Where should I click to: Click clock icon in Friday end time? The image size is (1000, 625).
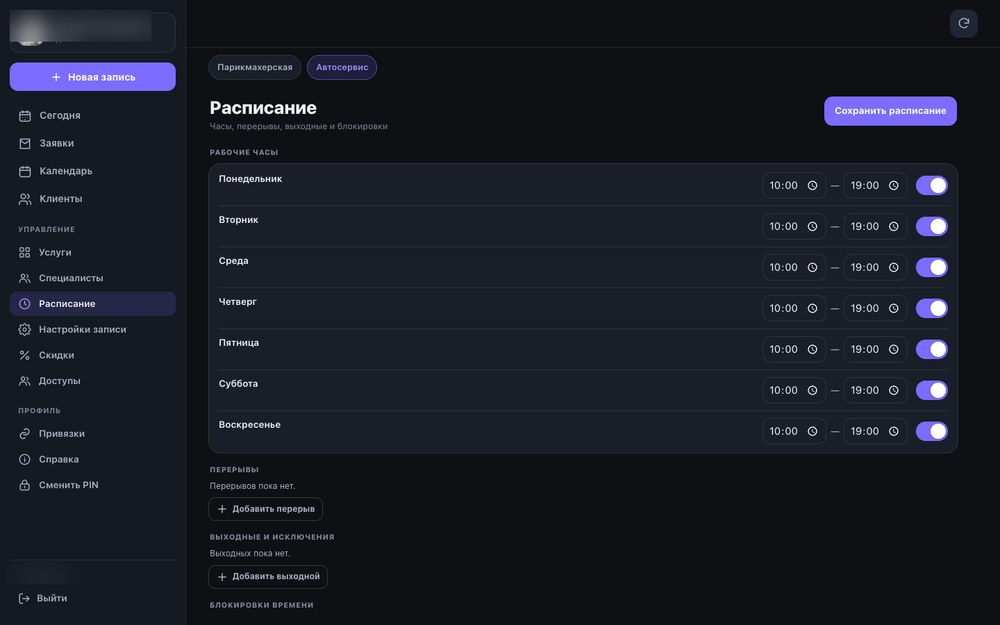[x=893, y=349]
